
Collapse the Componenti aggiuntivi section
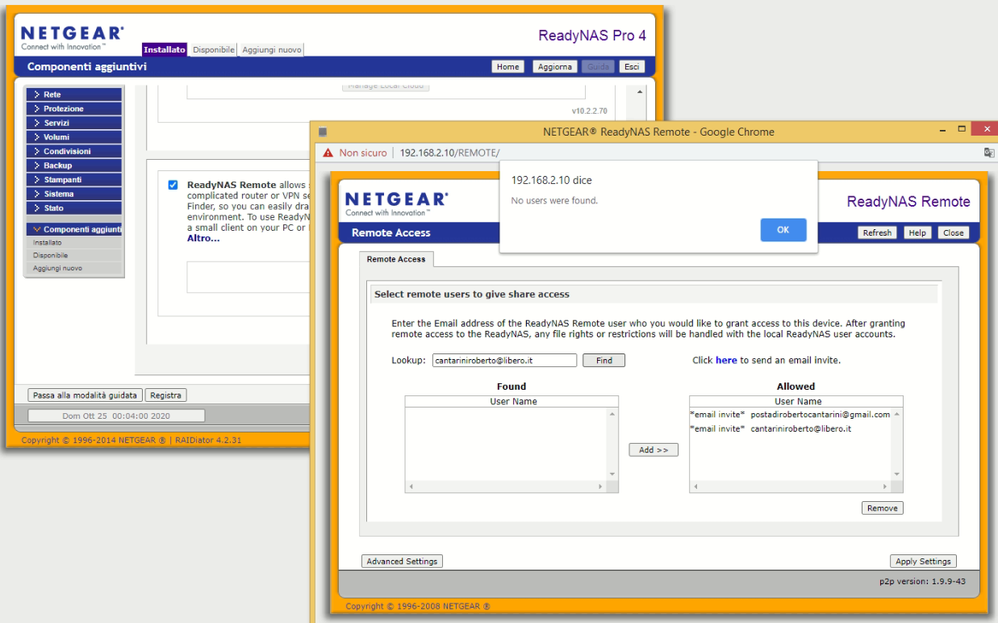point(74,229)
